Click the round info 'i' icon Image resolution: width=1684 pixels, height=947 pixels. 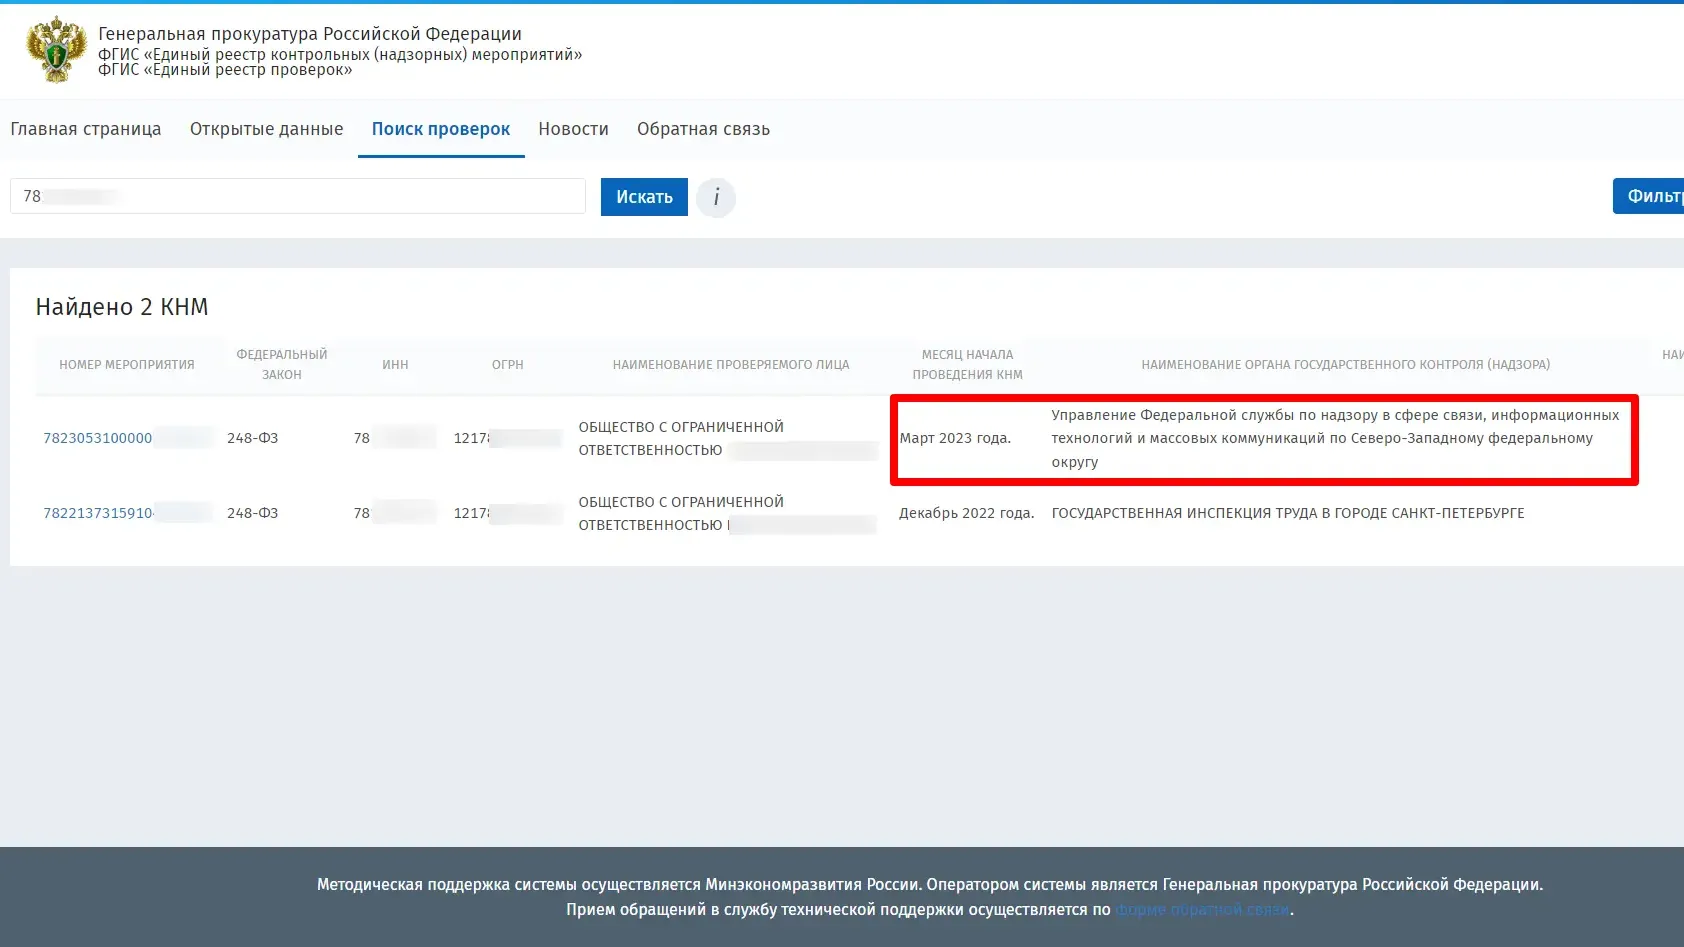[716, 197]
